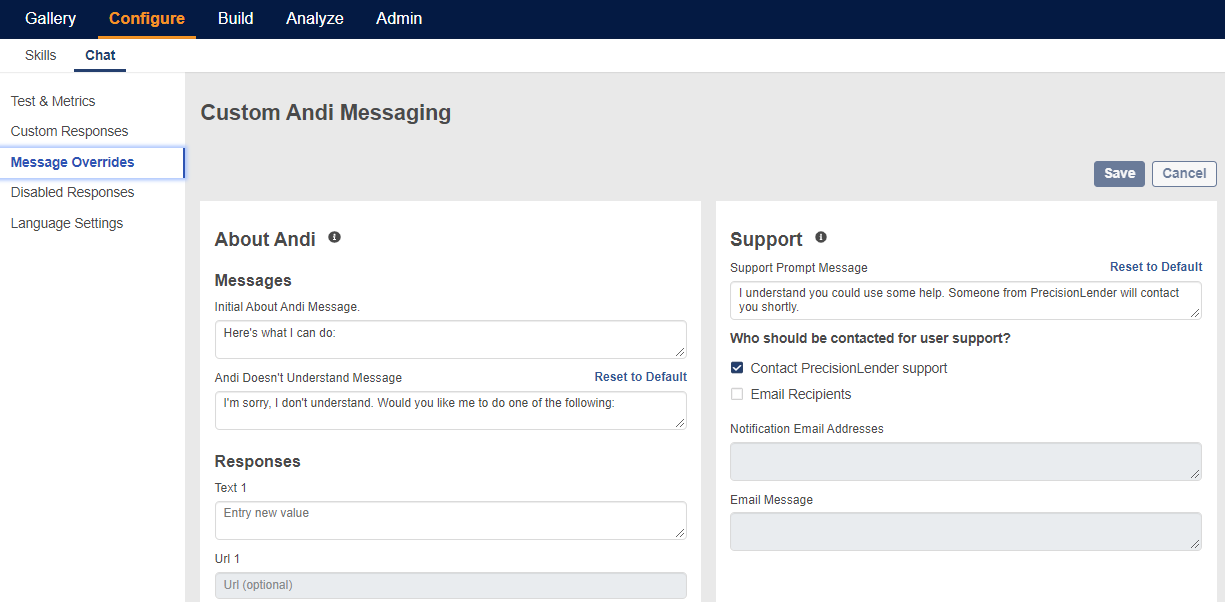Open the Analyze menu
This screenshot has height=602, width=1225.
[x=315, y=19]
